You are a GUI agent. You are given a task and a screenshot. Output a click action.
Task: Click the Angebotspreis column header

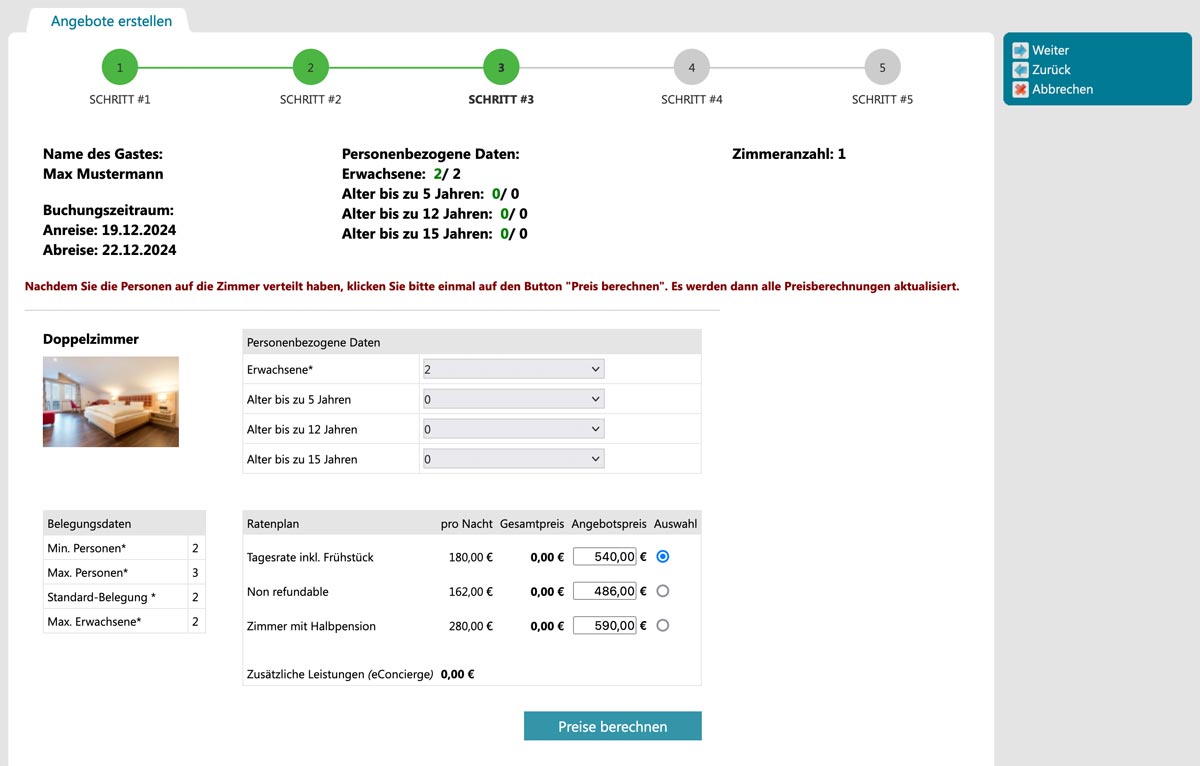tap(609, 523)
